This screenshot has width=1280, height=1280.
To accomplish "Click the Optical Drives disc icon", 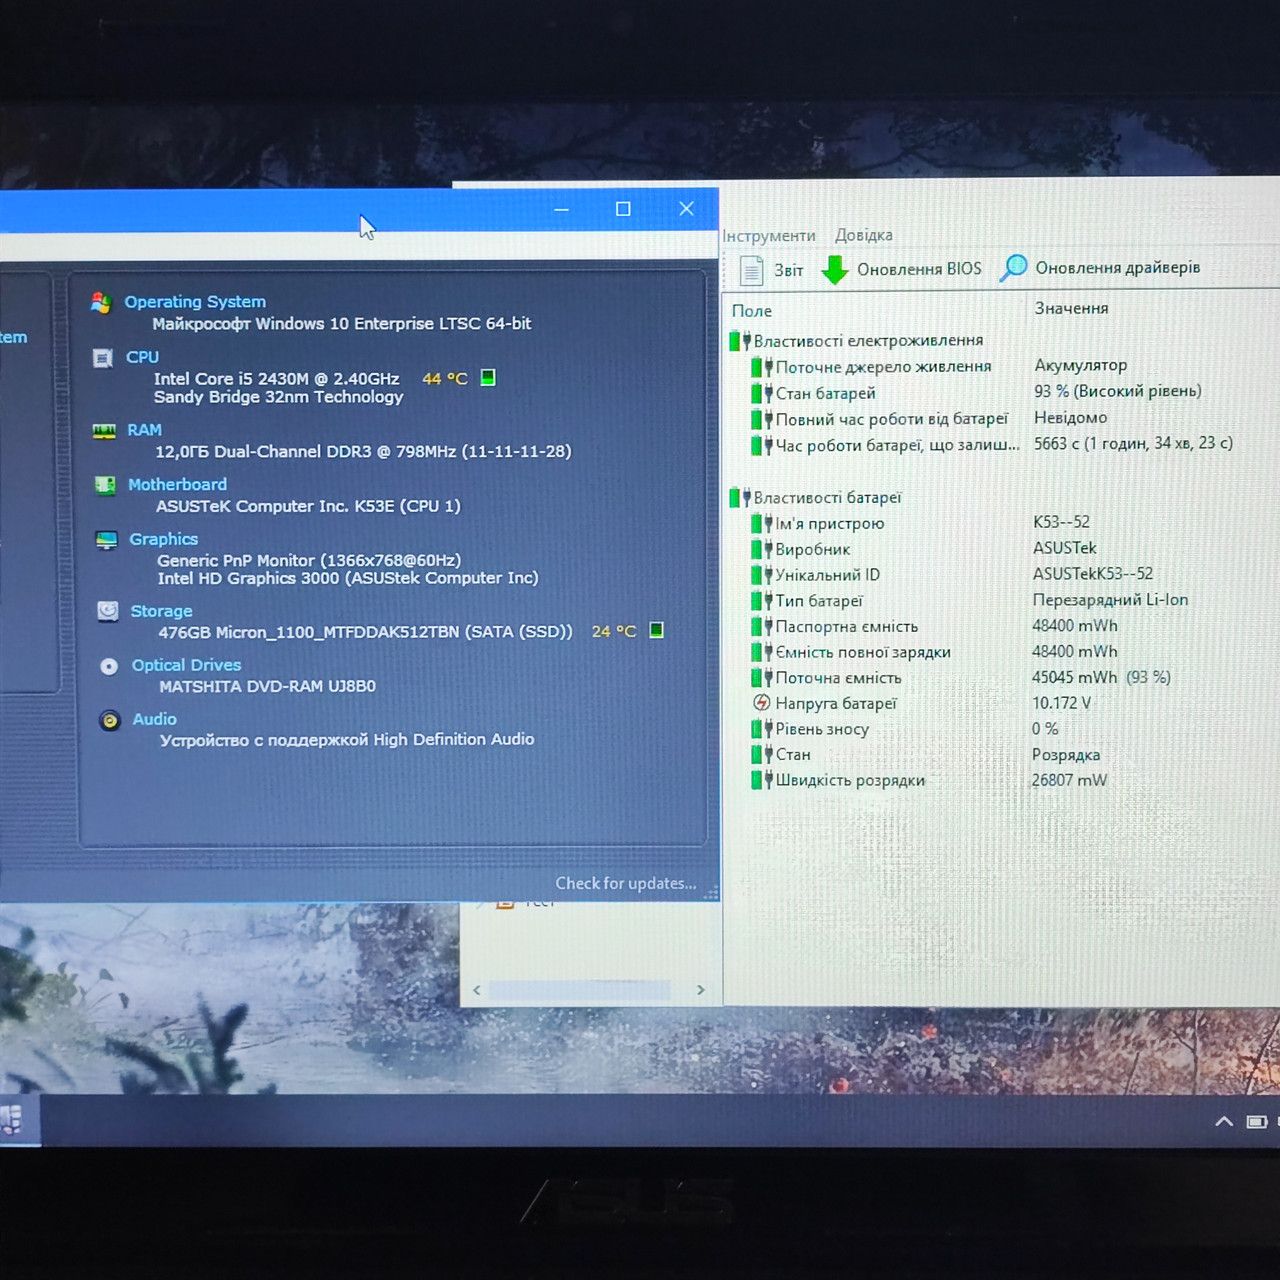I will (x=109, y=666).
